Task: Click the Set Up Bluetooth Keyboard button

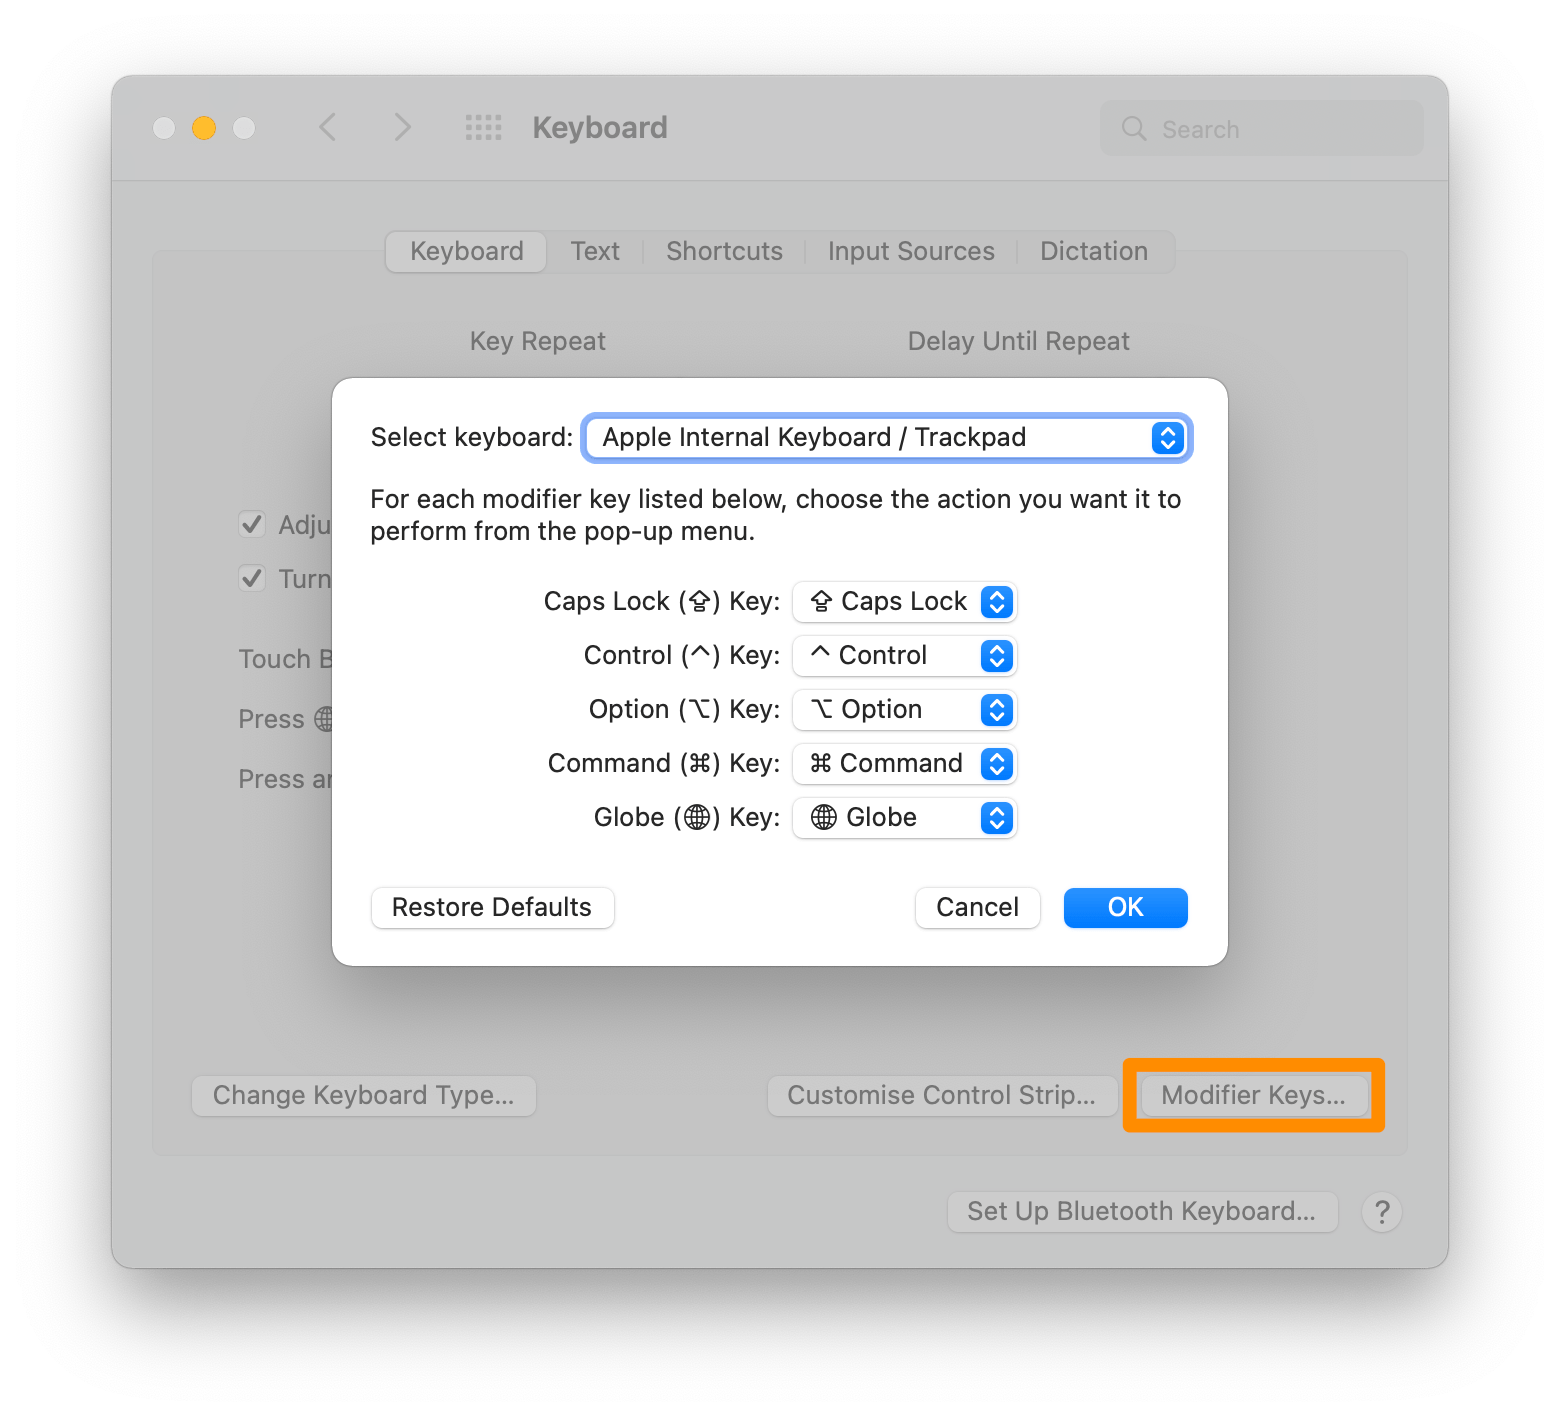Action: pos(1142,1211)
